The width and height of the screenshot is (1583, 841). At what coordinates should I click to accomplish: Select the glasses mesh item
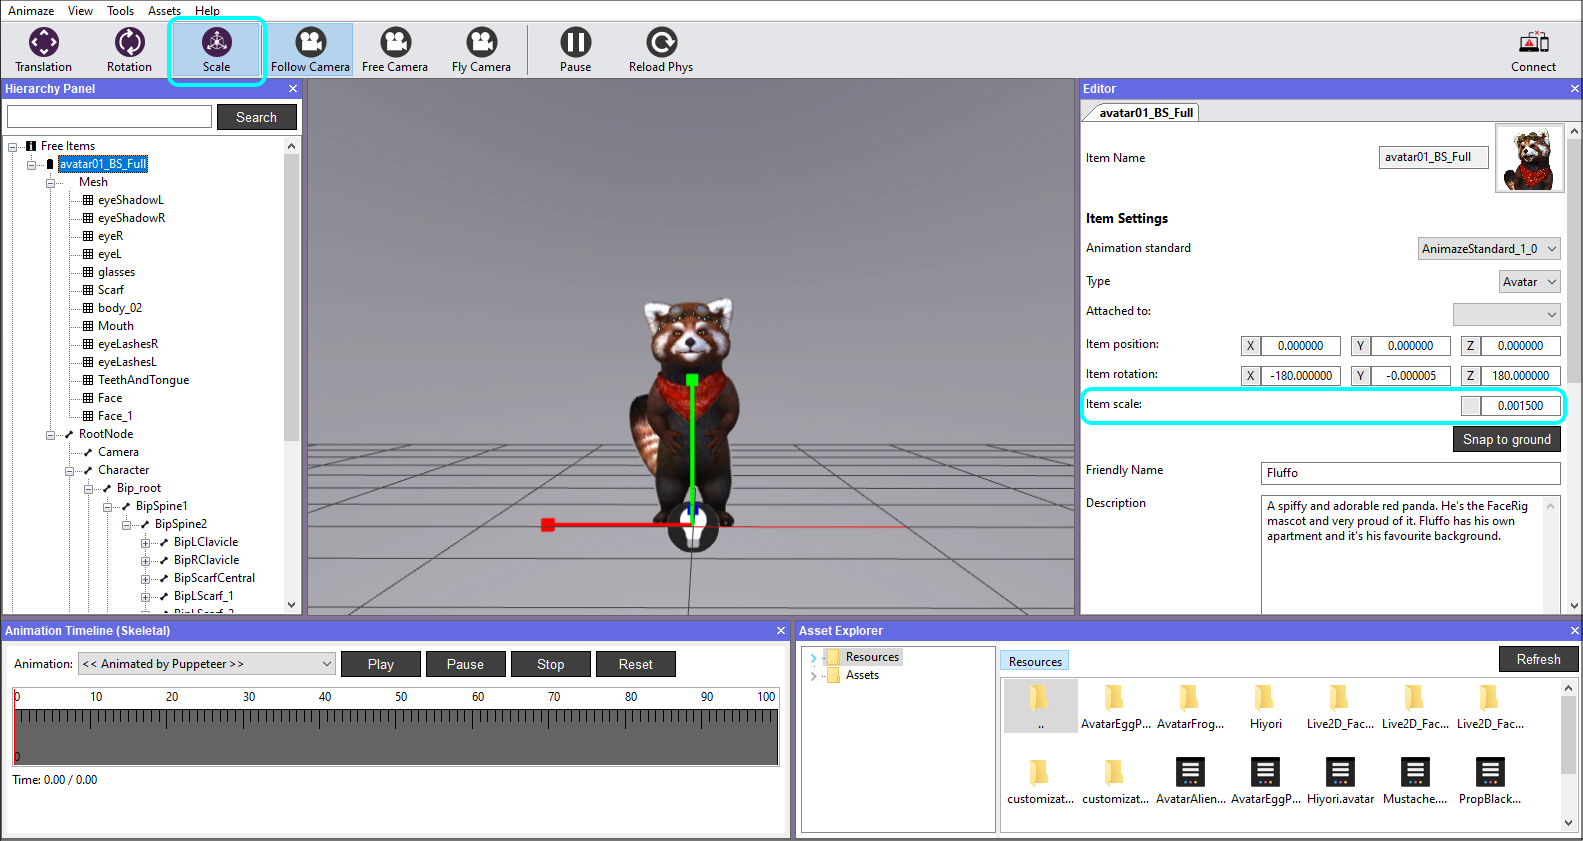point(116,273)
